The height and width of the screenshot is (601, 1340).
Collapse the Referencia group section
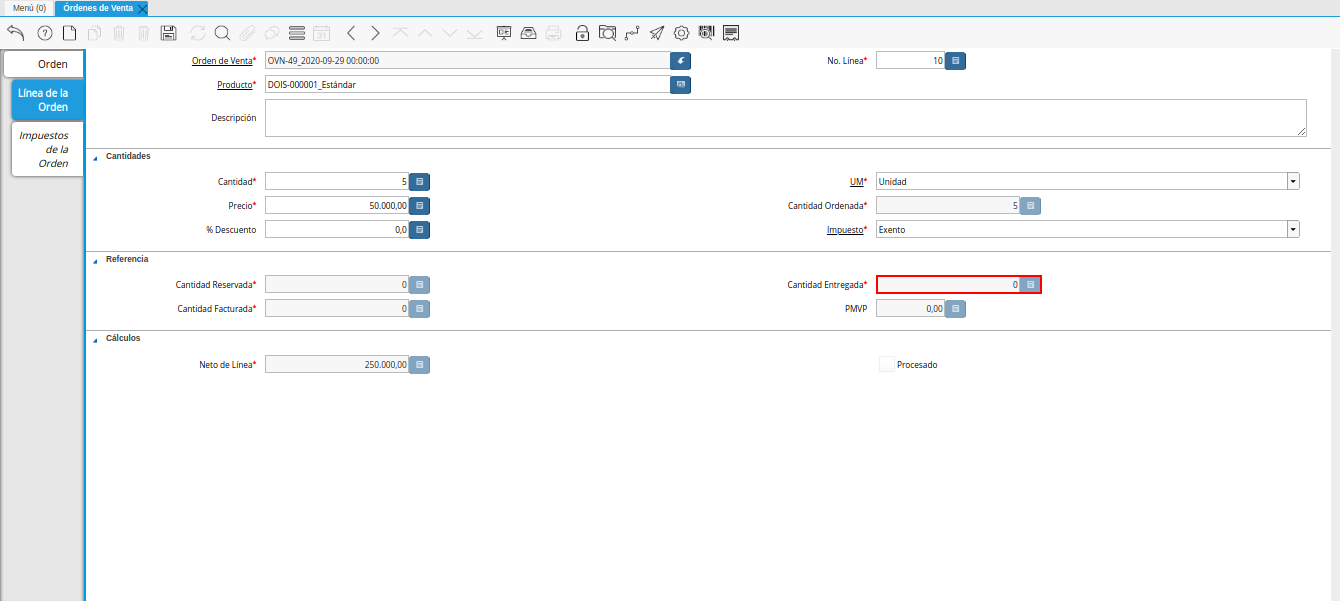[x=96, y=260]
